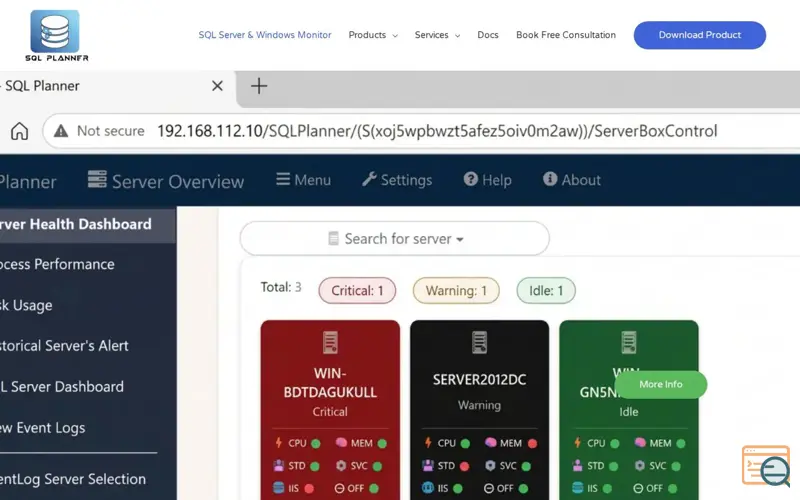Open the Docs page

[x=488, y=35]
